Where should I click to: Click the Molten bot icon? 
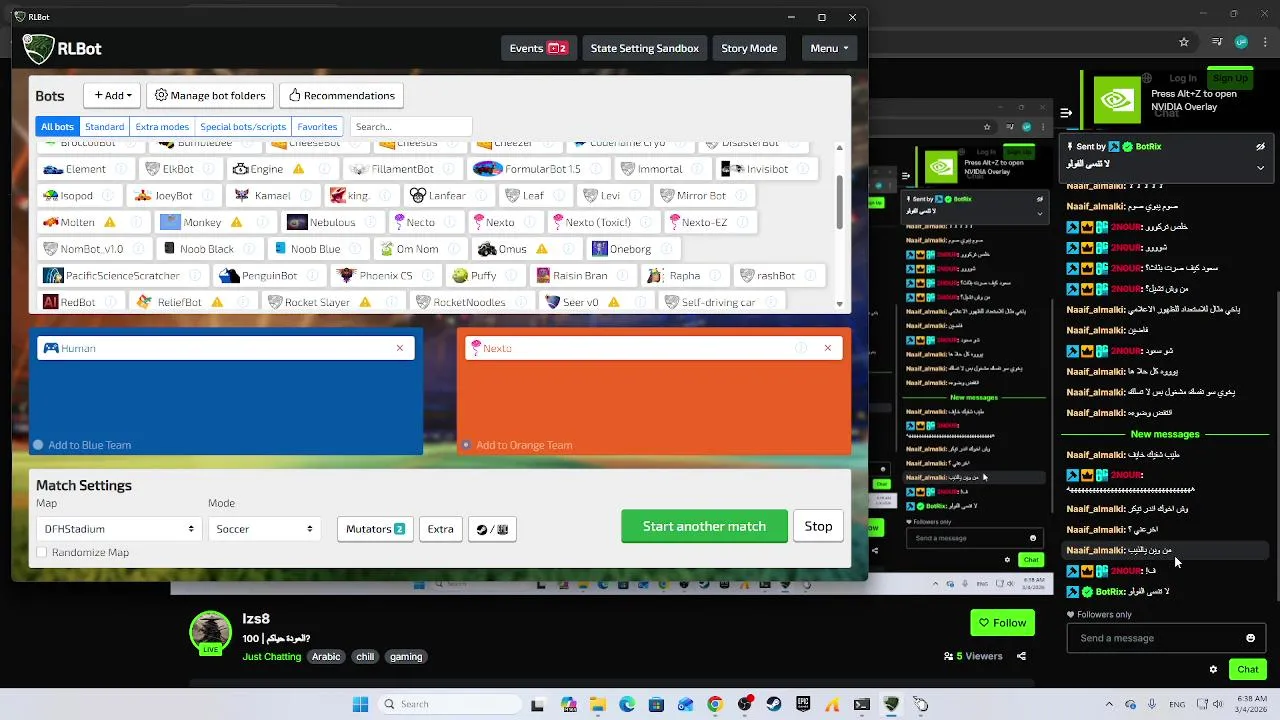[x=50, y=222]
